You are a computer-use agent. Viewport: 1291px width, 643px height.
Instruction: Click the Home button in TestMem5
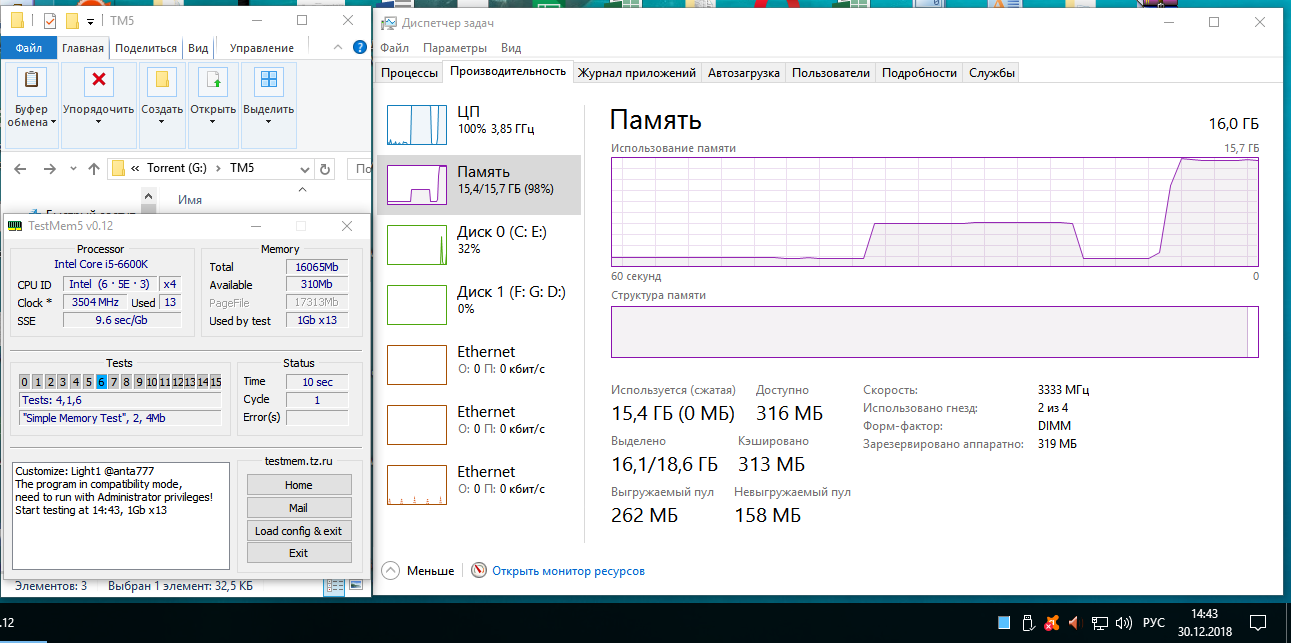299,485
